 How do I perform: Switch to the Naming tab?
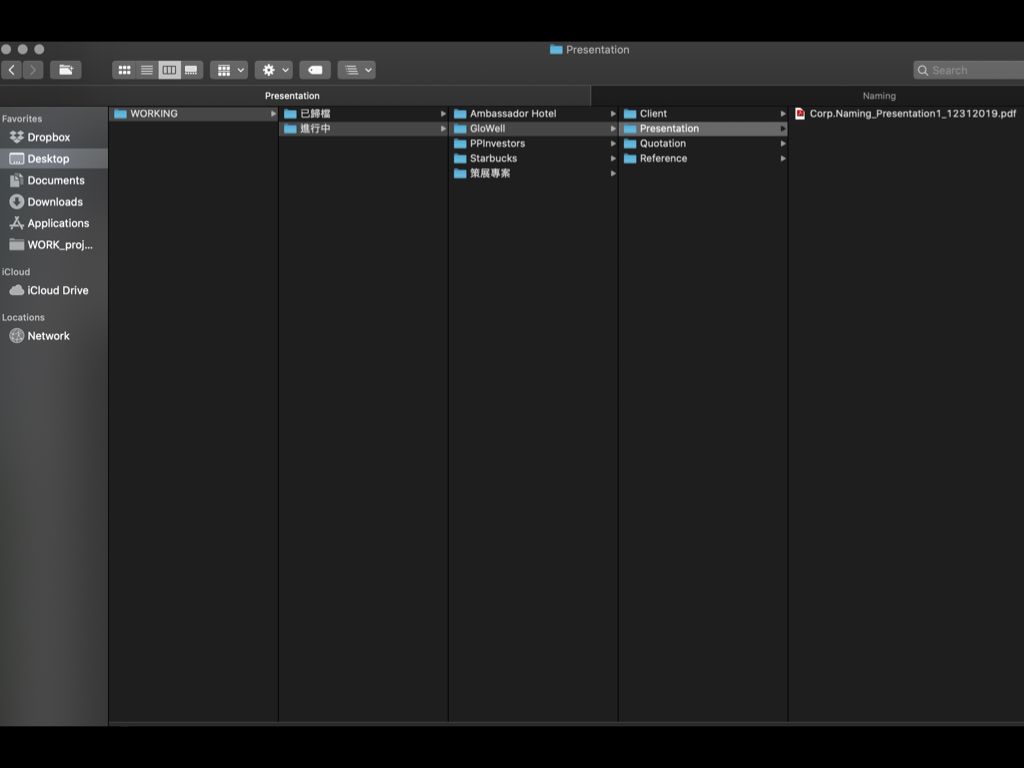879,96
